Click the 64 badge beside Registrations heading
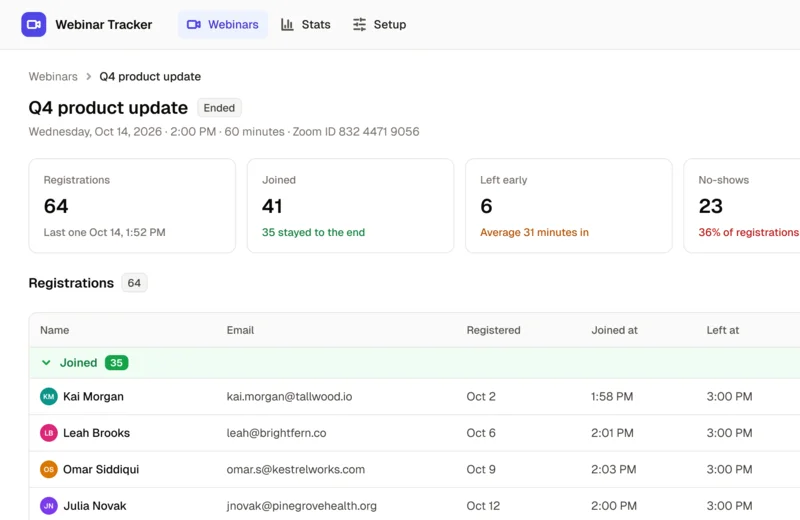 coord(134,283)
